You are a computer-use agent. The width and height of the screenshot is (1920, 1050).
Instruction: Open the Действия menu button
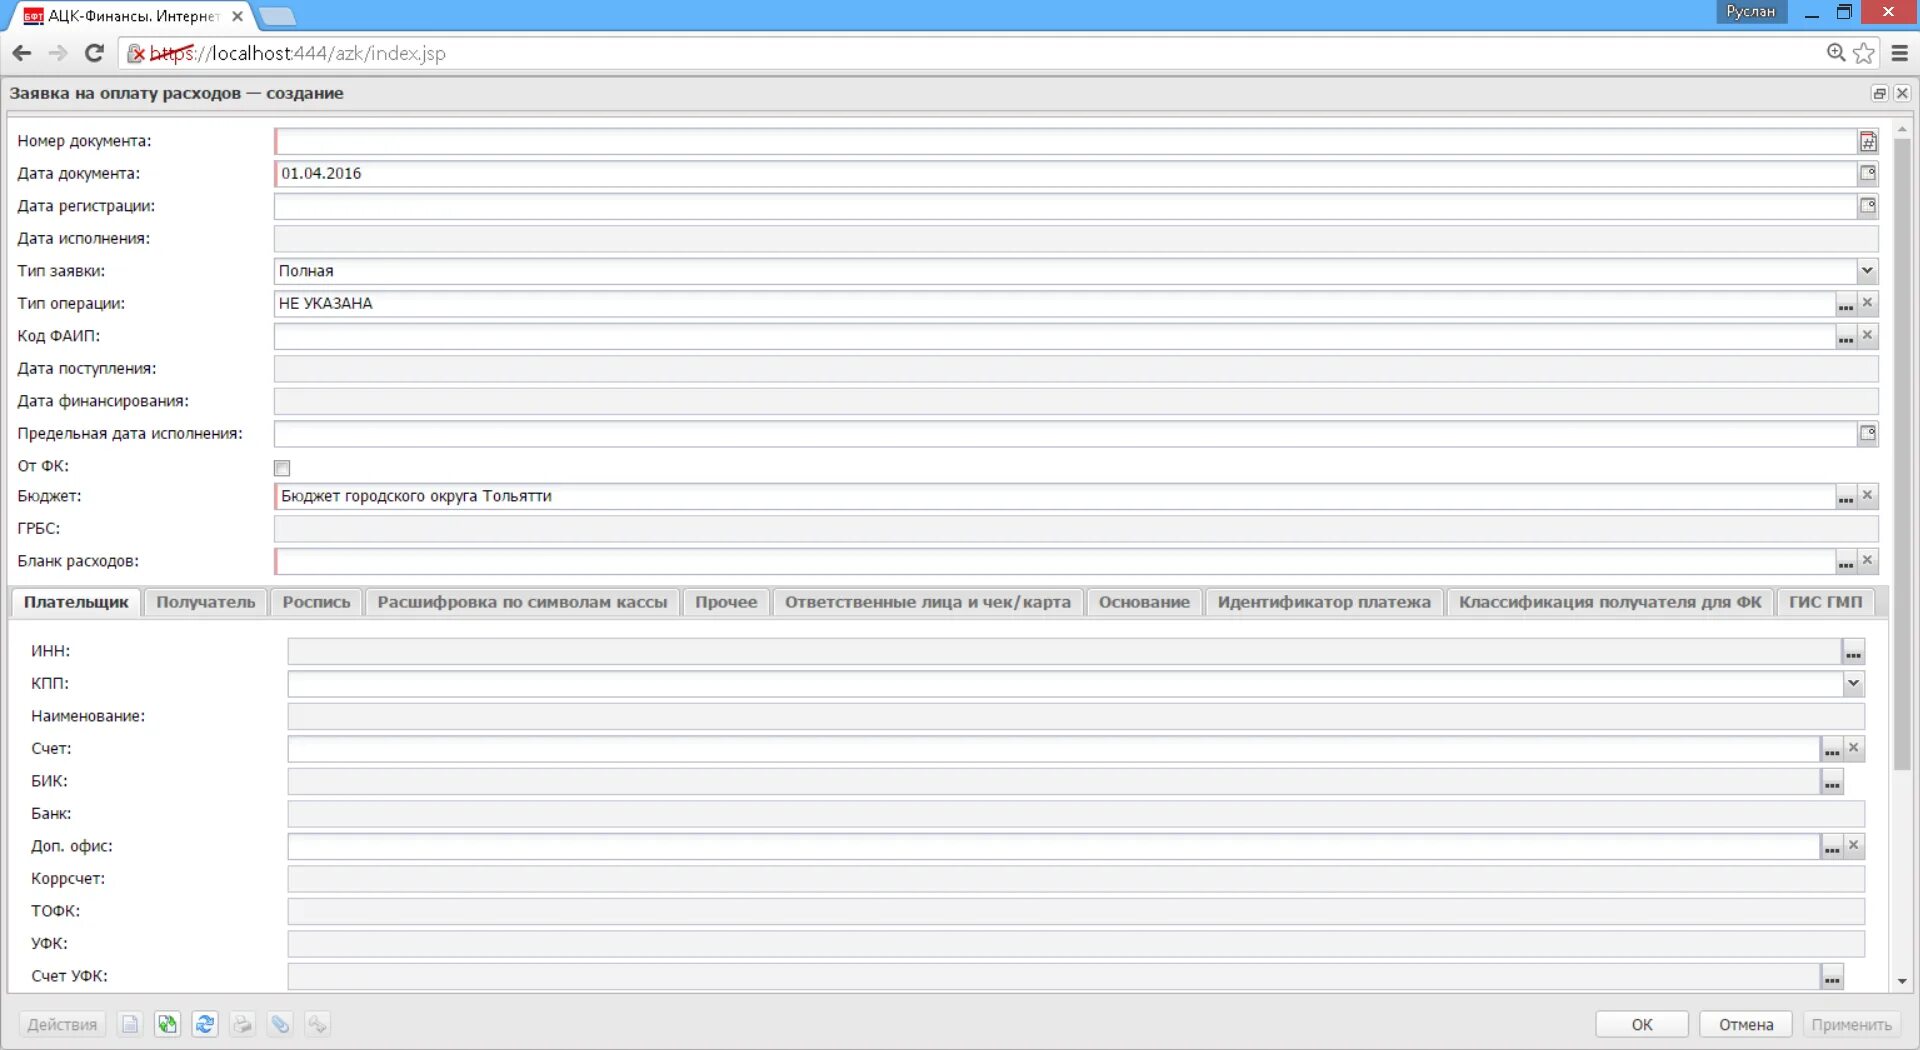[x=62, y=1024]
